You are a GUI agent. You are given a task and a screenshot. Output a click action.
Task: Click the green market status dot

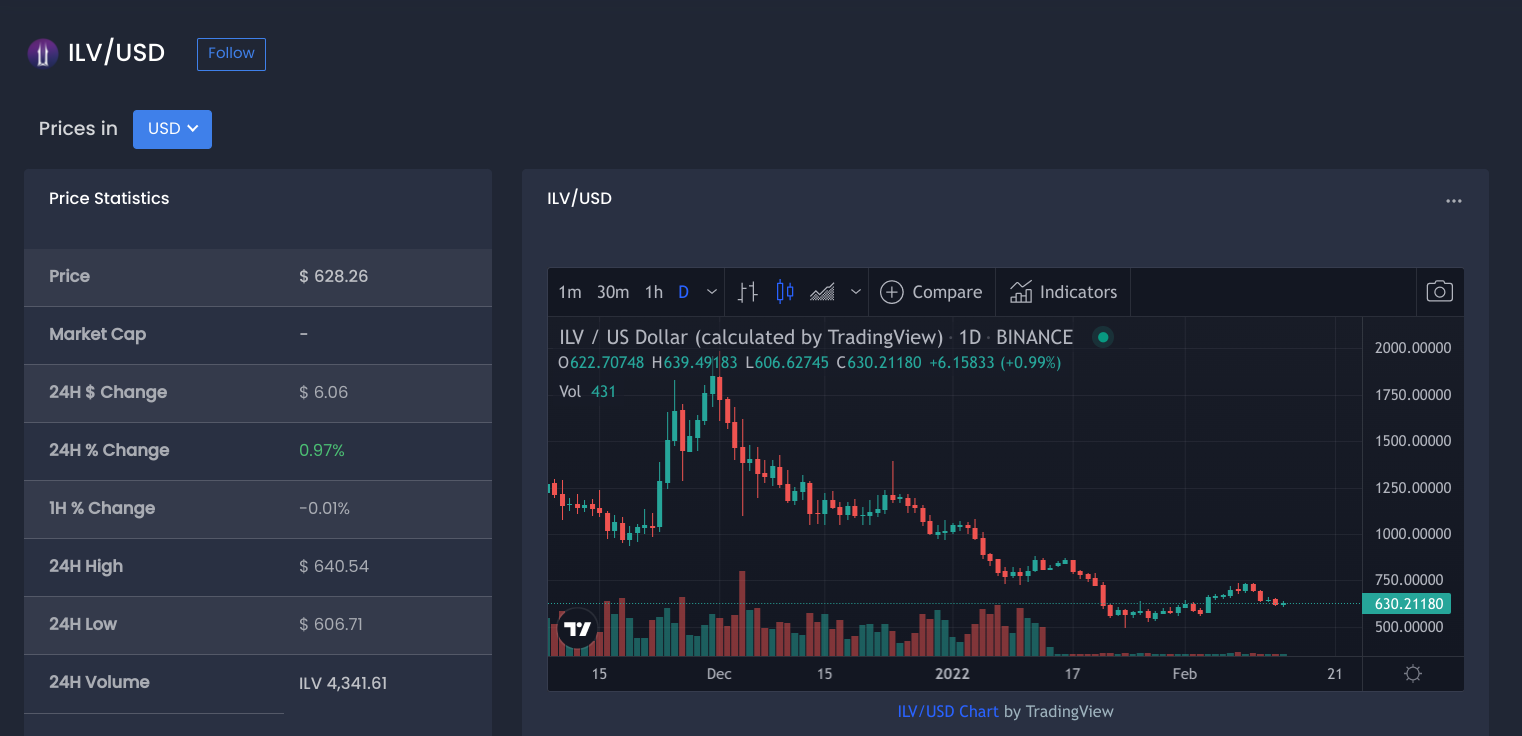tap(1103, 337)
